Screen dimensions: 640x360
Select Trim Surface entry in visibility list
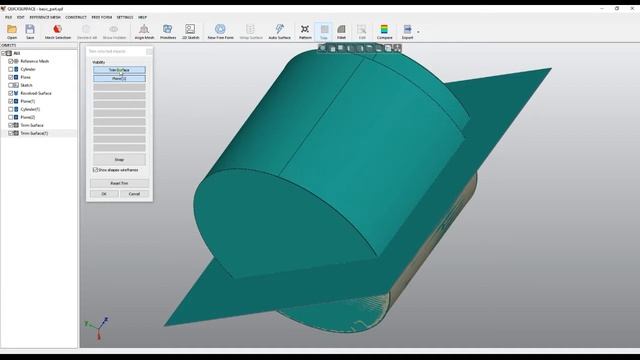point(119,70)
